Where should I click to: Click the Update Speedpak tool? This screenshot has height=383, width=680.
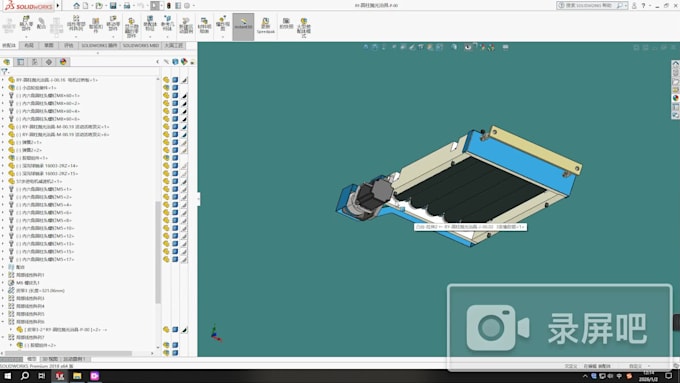point(265,26)
